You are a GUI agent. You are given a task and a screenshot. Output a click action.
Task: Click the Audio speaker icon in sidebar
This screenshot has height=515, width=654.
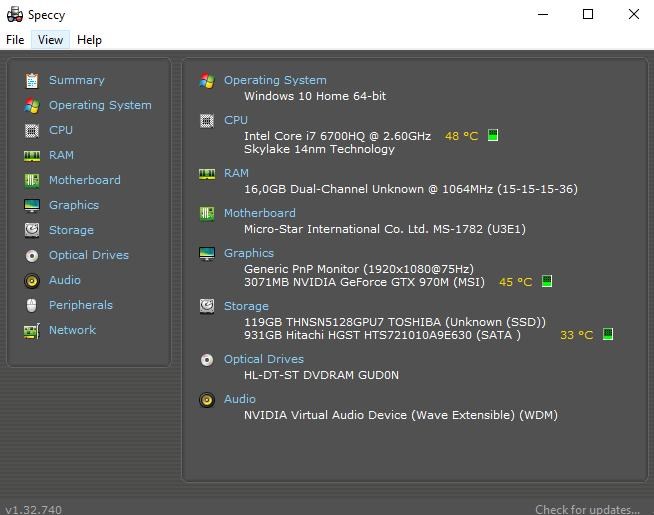[x=32, y=280]
